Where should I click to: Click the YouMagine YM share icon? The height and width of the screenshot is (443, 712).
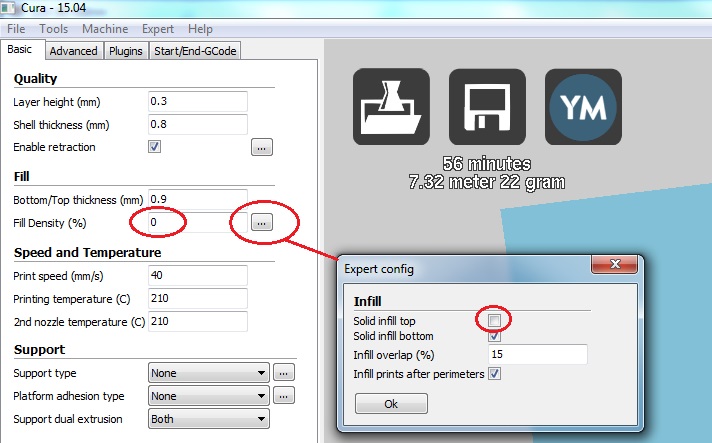click(583, 107)
